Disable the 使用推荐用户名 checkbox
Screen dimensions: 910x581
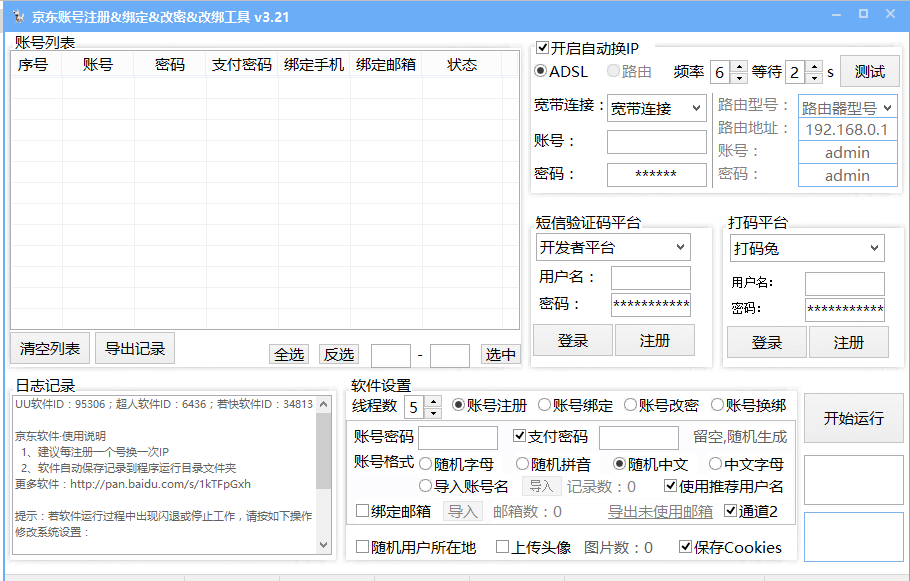670,486
